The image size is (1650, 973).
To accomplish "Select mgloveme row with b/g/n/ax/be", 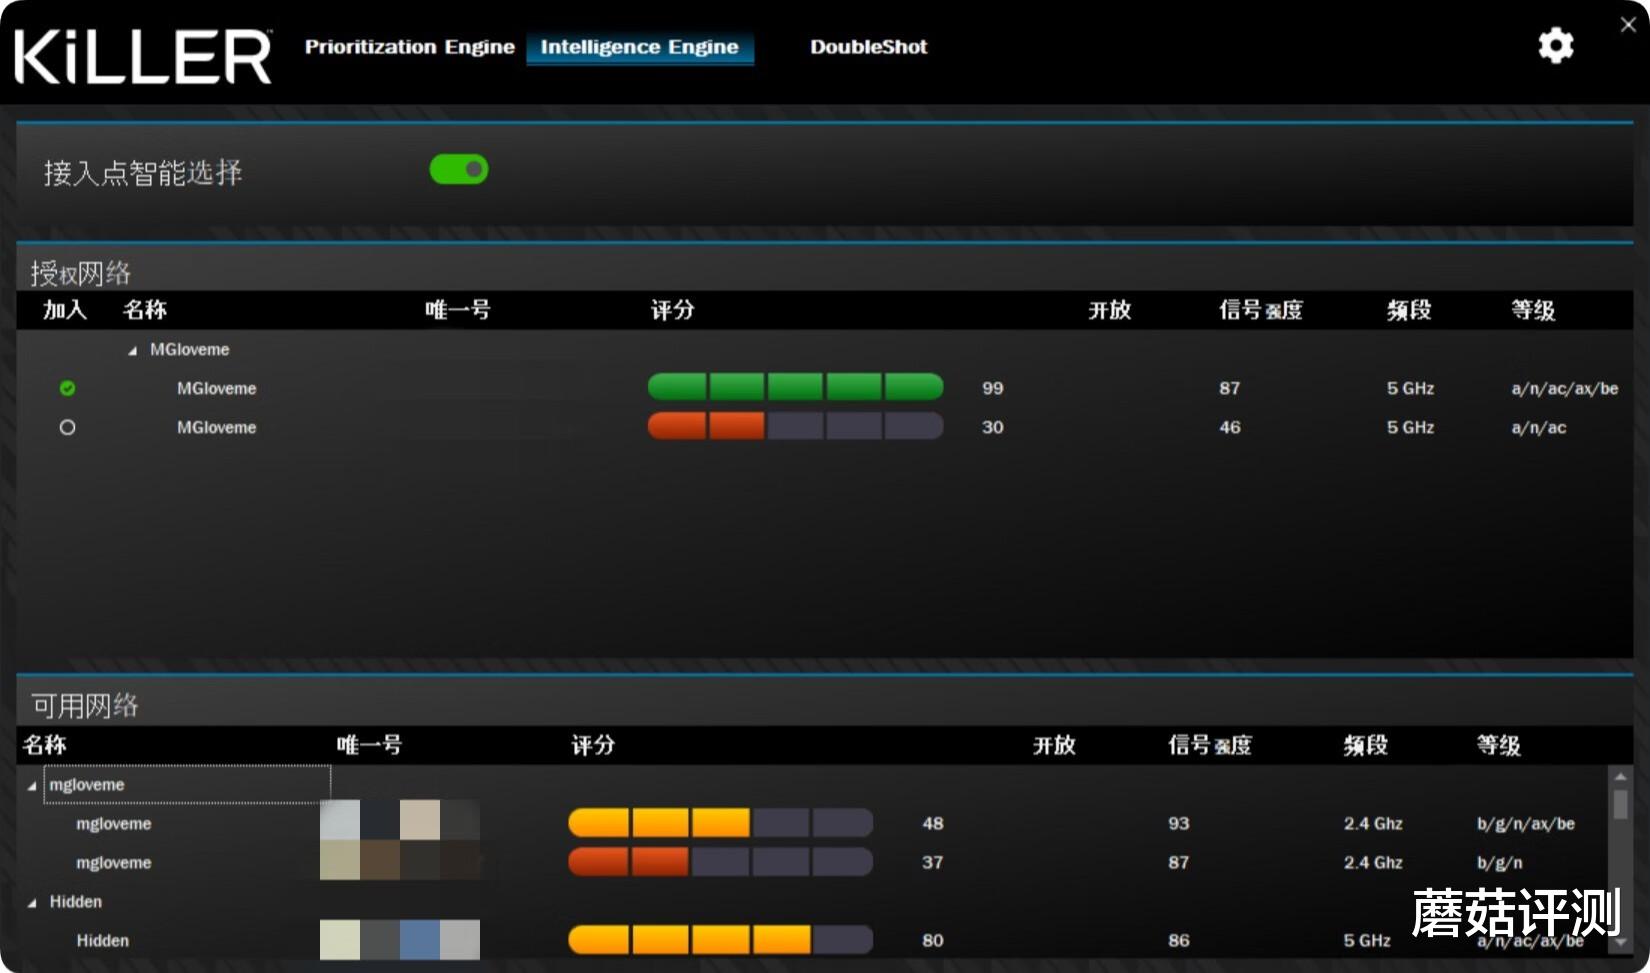I will tap(812, 823).
